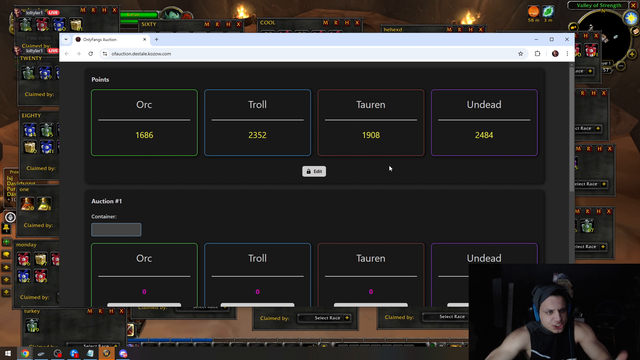Click the gold chest in EIGHTY panel
The image size is (640, 360).
click(29, 147)
